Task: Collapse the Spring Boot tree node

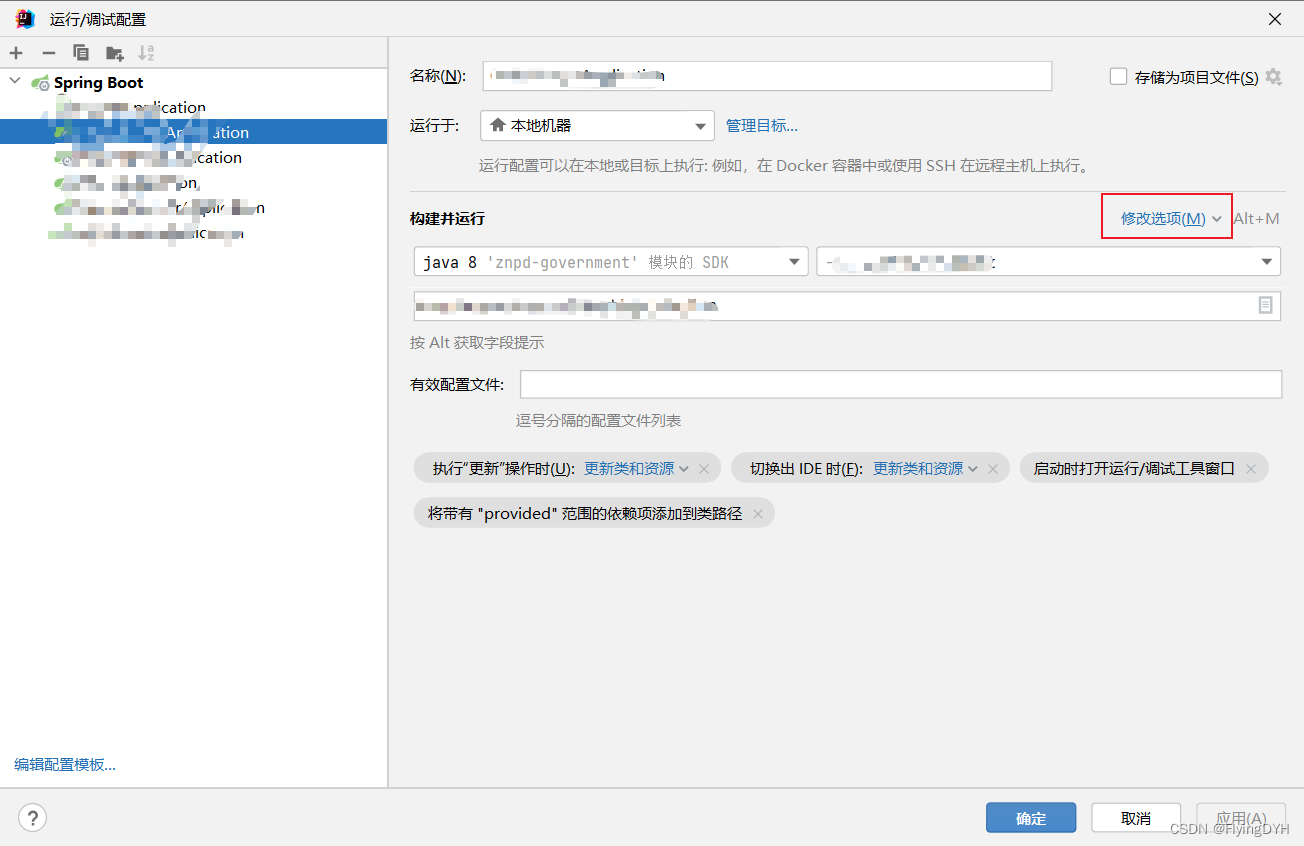Action: [x=14, y=82]
